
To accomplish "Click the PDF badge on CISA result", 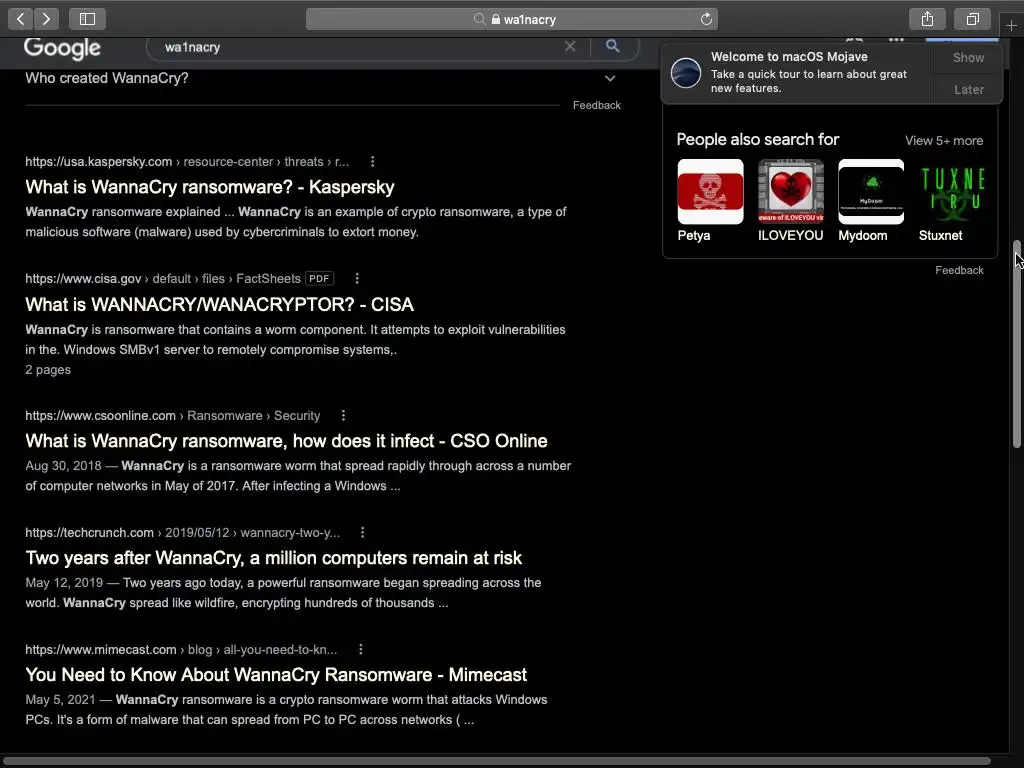I will pyautogui.click(x=319, y=278).
